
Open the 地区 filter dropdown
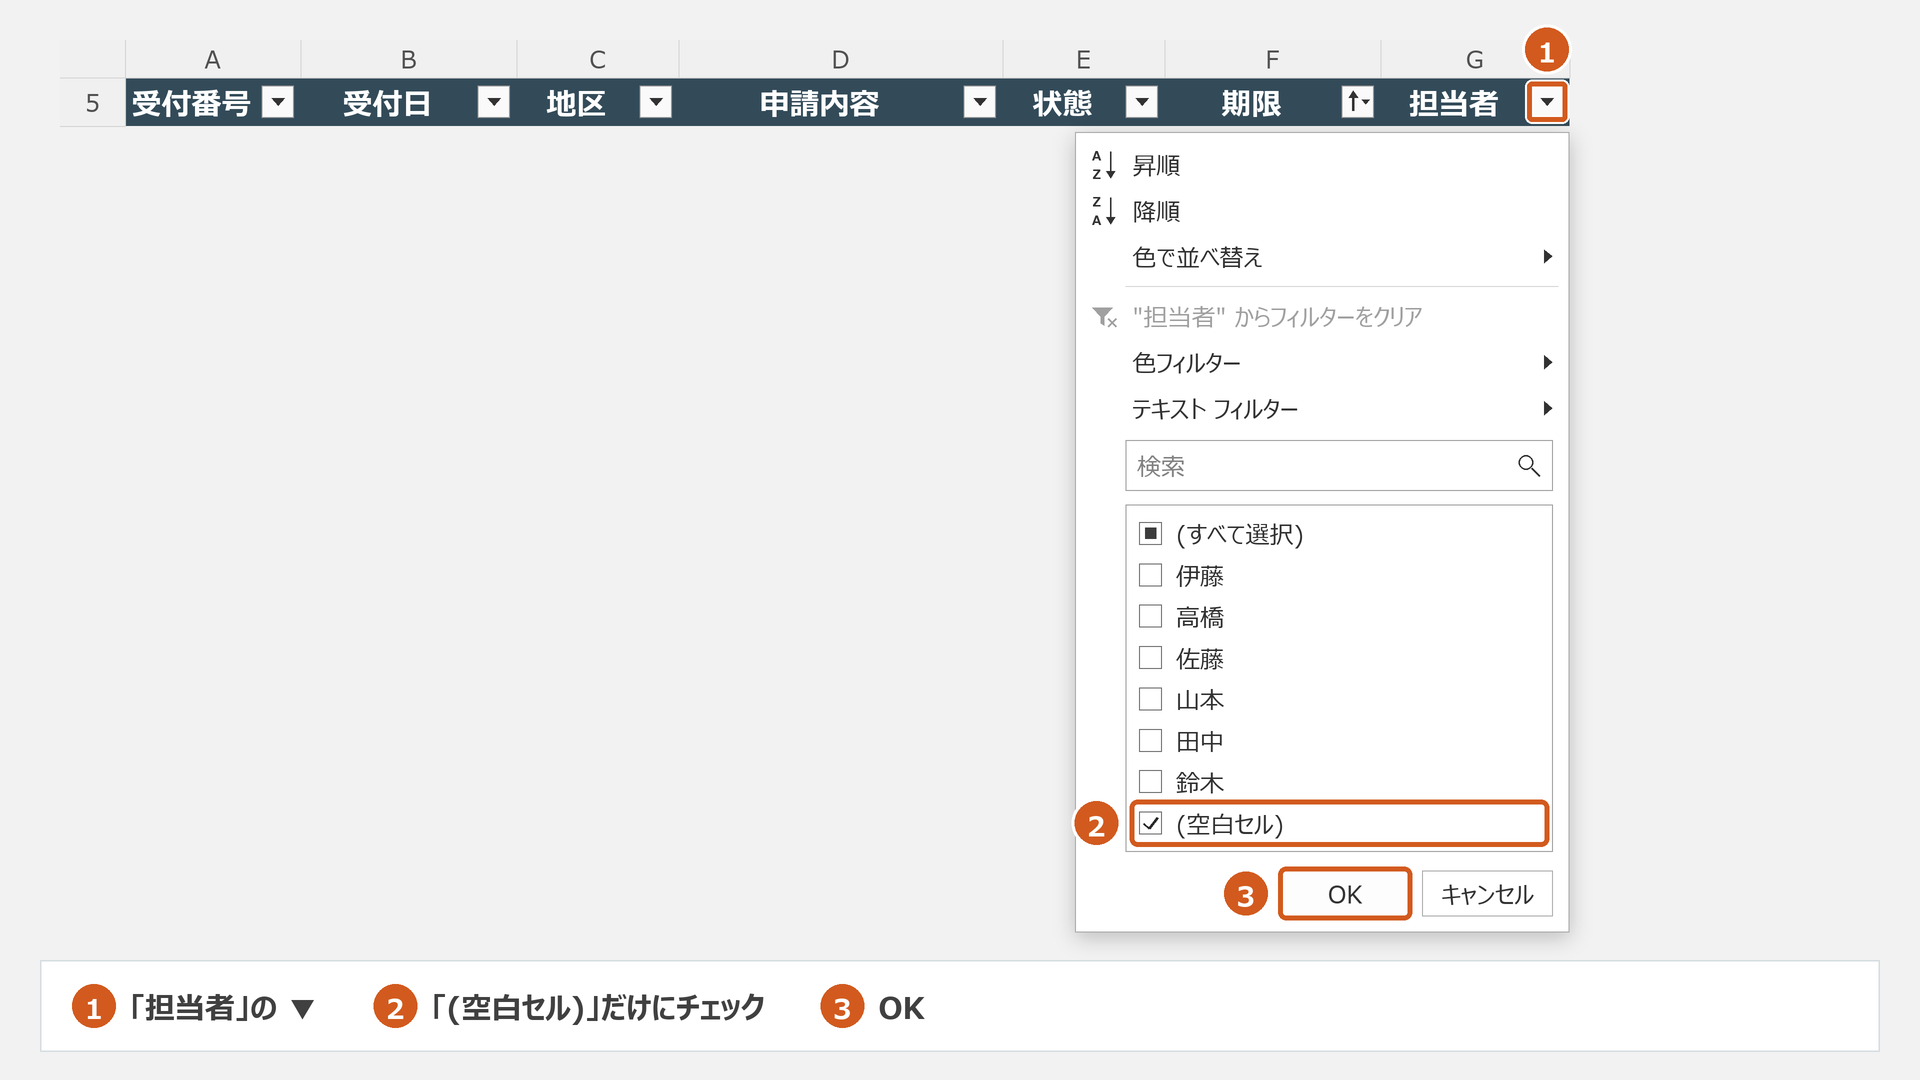point(656,102)
